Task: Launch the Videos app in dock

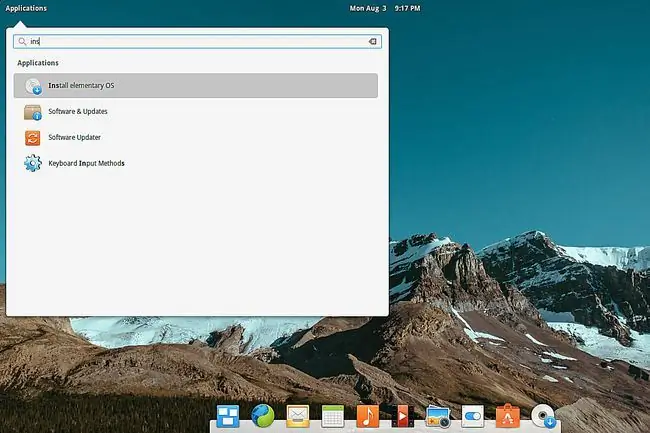Action: (x=403, y=416)
